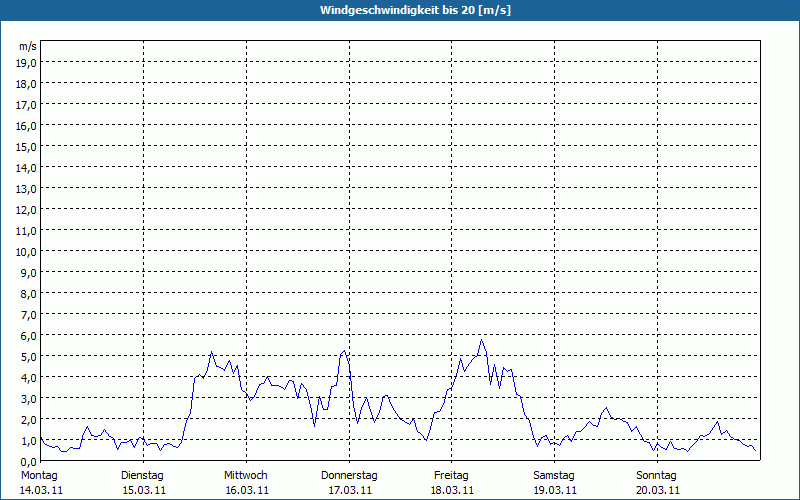
Task: Click the wind peak just before the Donnerstag gridline
Action: coord(344,351)
